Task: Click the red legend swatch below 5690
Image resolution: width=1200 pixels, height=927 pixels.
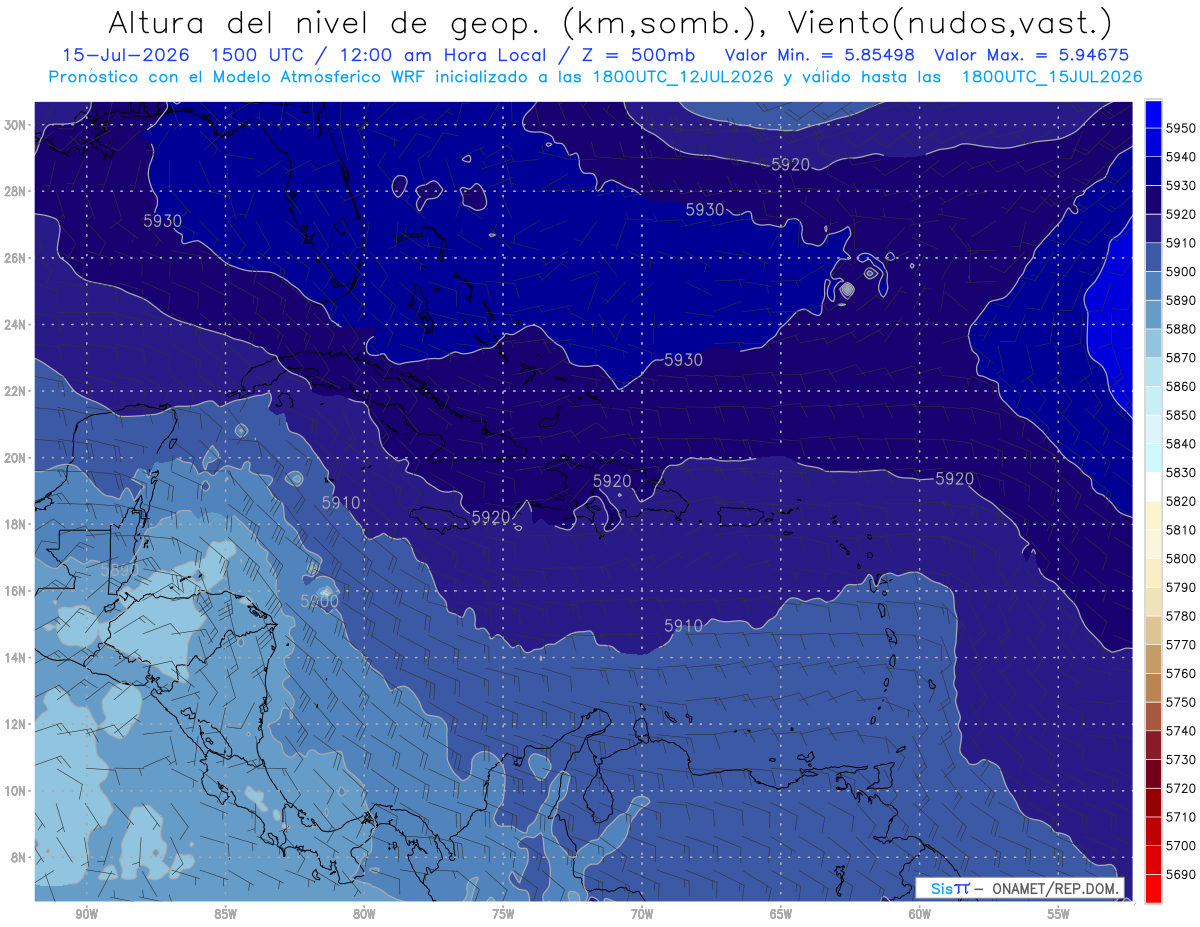Action: click(x=1153, y=888)
